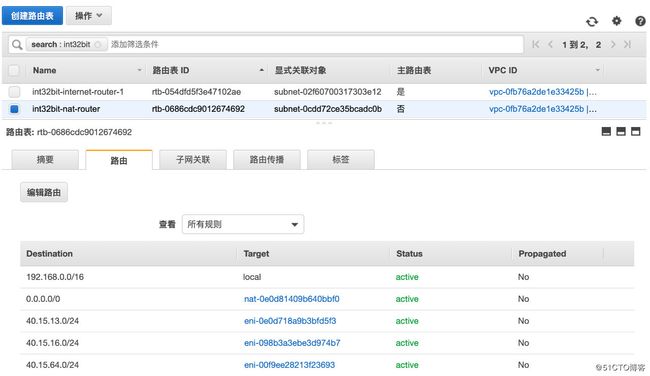Open the nat-0e0d81409b640bbf0 target link

coord(291,299)
